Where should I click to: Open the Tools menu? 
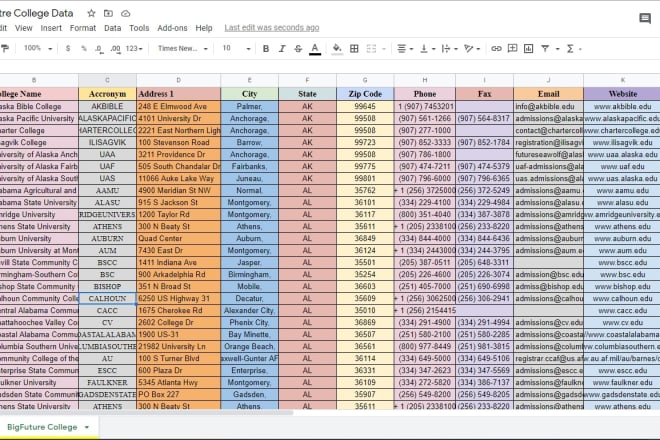point(139,28)
